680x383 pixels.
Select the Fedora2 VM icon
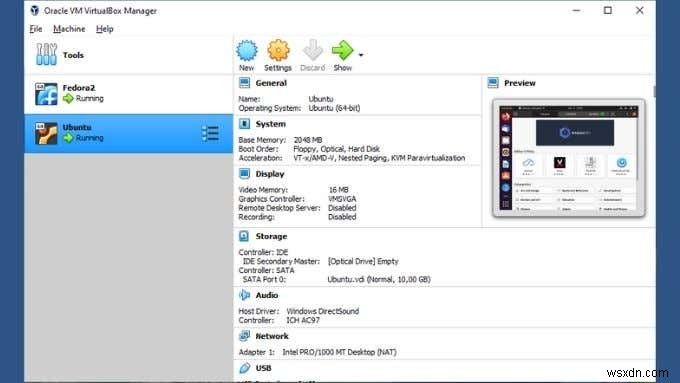click(x=46, y=94)
